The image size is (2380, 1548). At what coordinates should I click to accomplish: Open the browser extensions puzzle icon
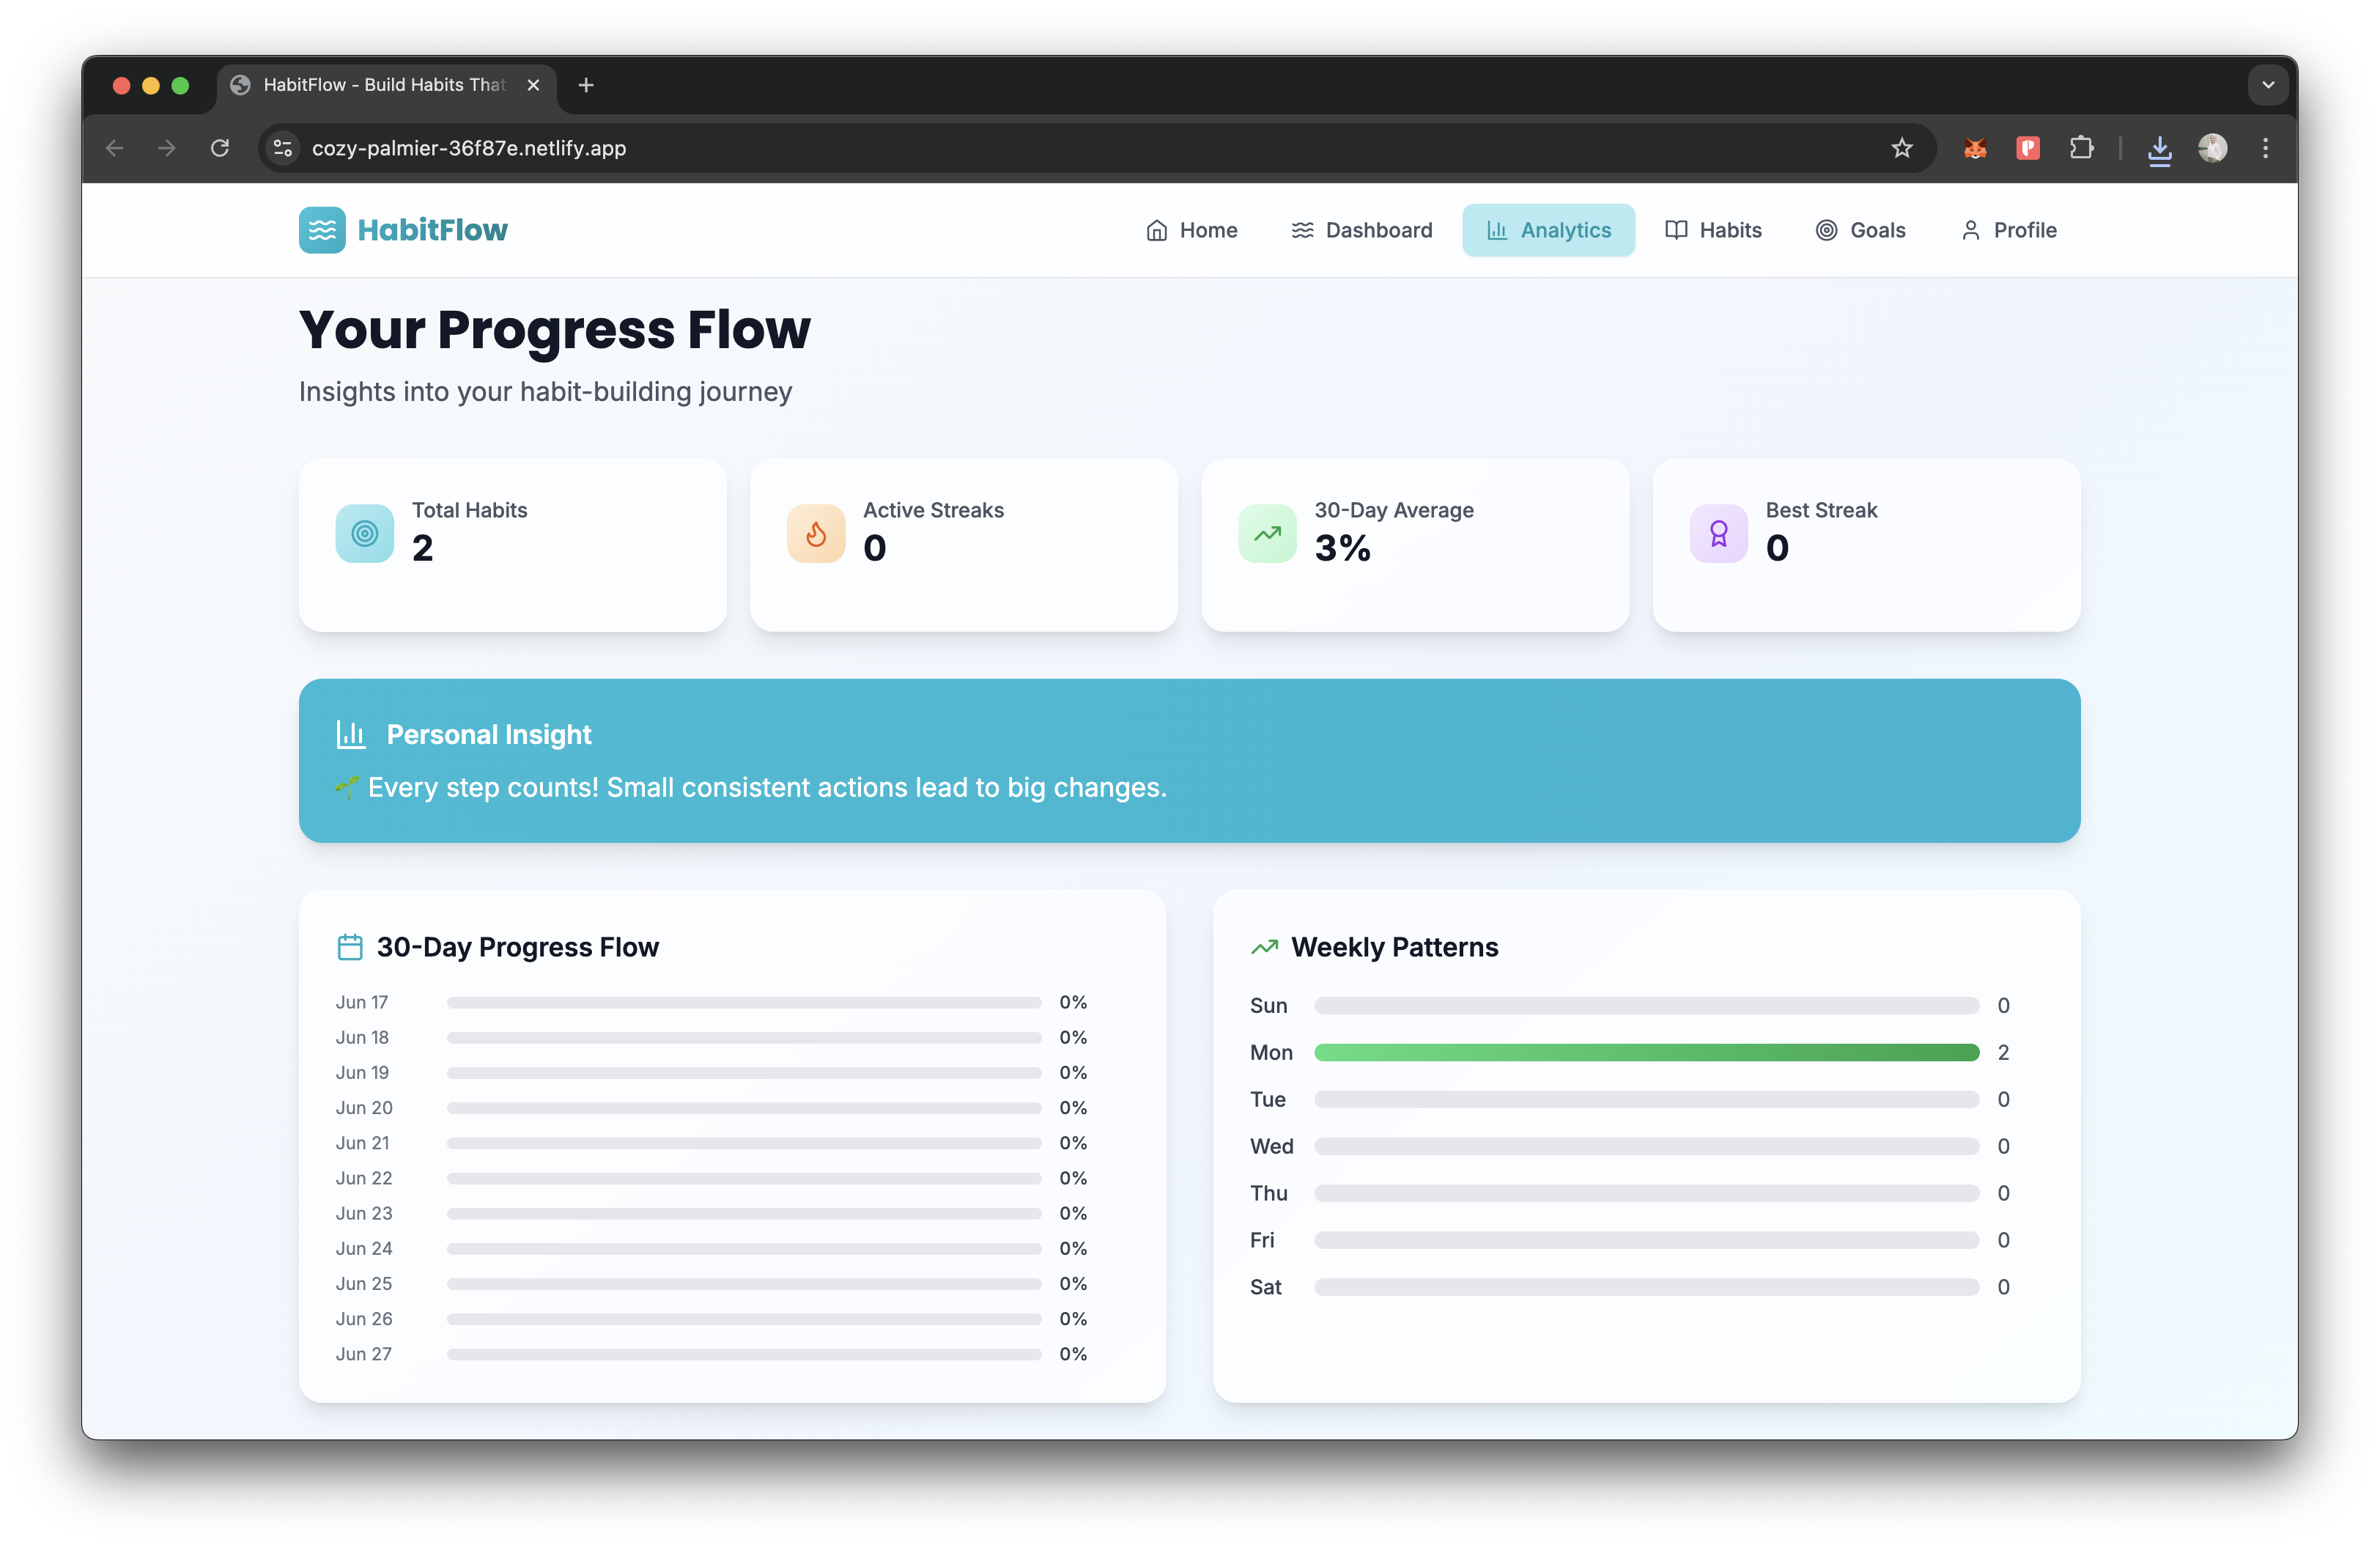pyautogui.click(x=2081, y=148)
